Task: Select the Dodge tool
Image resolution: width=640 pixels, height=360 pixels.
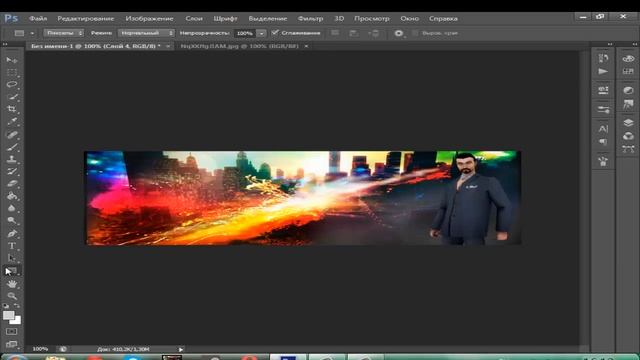Action: click(x=11, y=220)
